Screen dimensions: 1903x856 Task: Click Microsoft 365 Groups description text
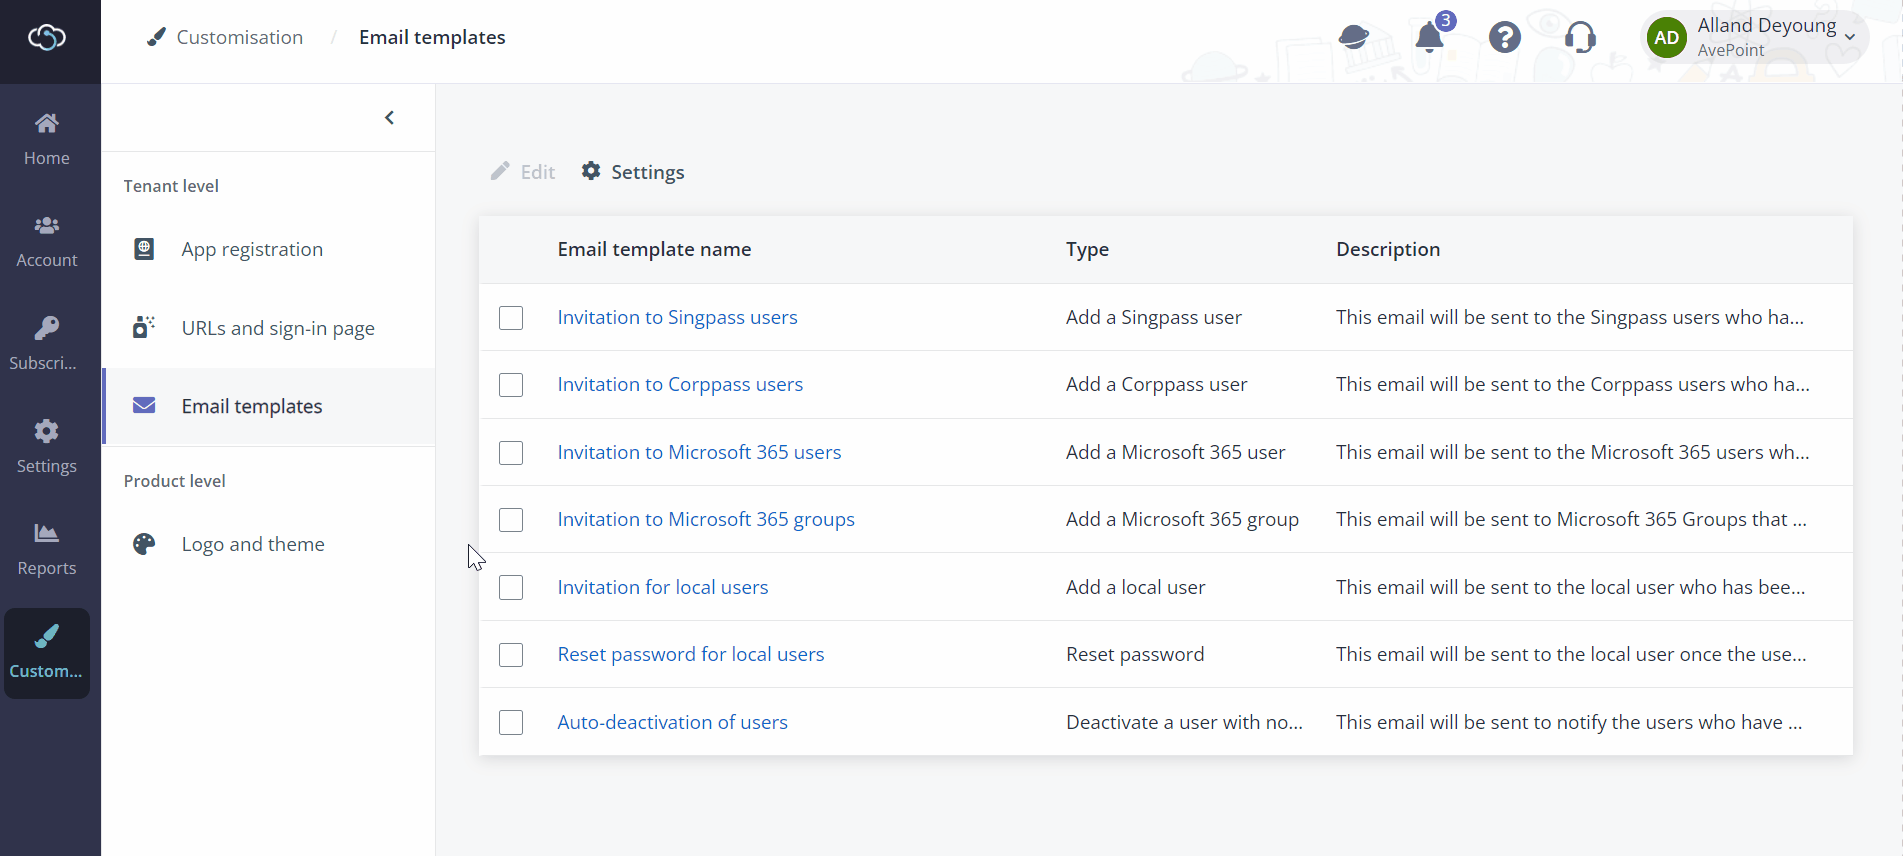1571,519
